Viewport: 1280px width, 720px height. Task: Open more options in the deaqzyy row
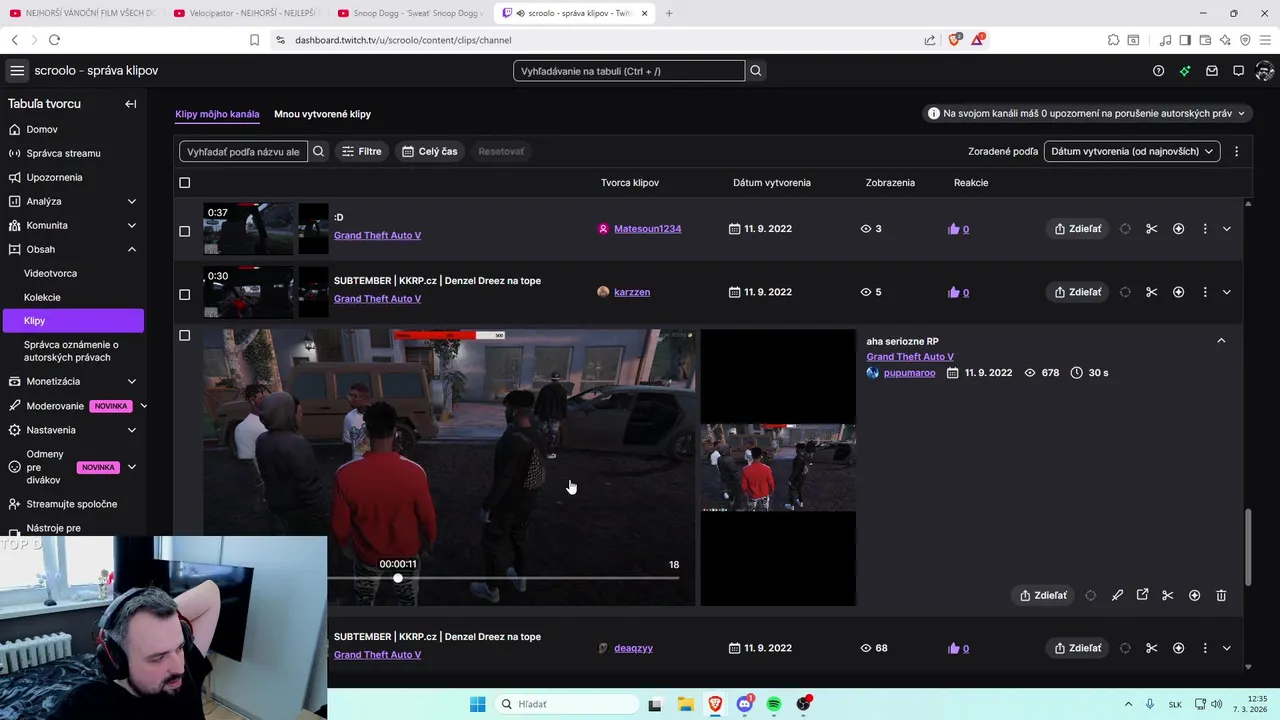coord(1204,648)
